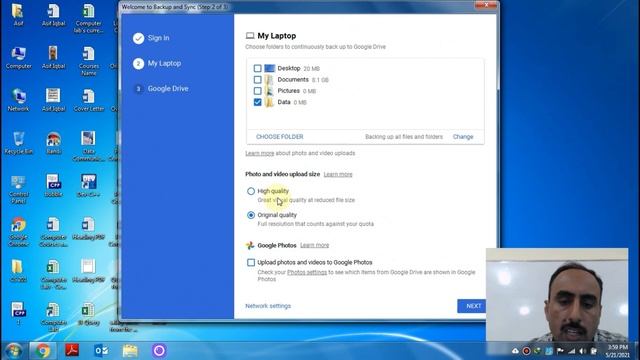Click the laptop icon beside My Laptop
The width and height of the screenshot is (640, 360).
[250, 36]
